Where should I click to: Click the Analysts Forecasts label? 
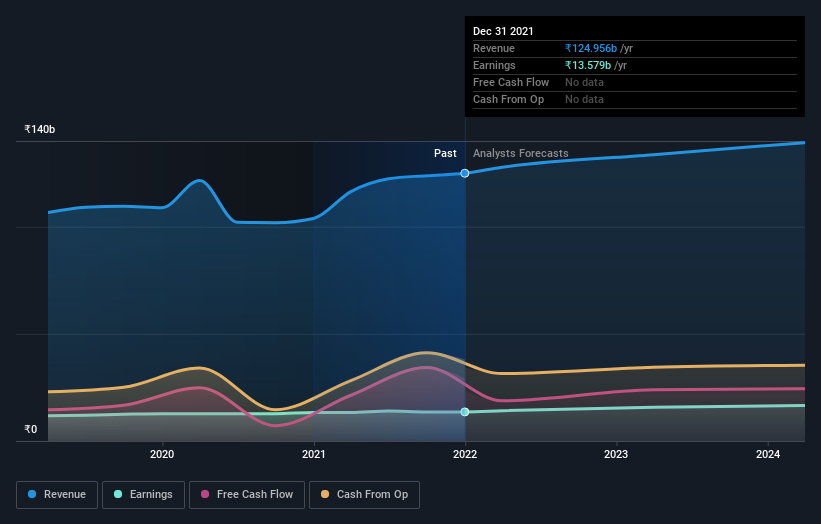(520, 153)
